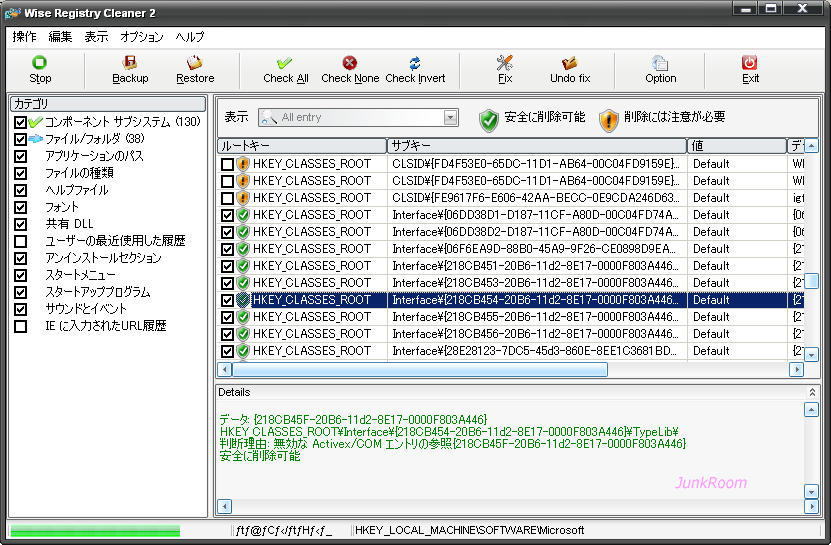Click registry list scroll right arrow
This screenshot has width=831, height=545.
(796, 370)
